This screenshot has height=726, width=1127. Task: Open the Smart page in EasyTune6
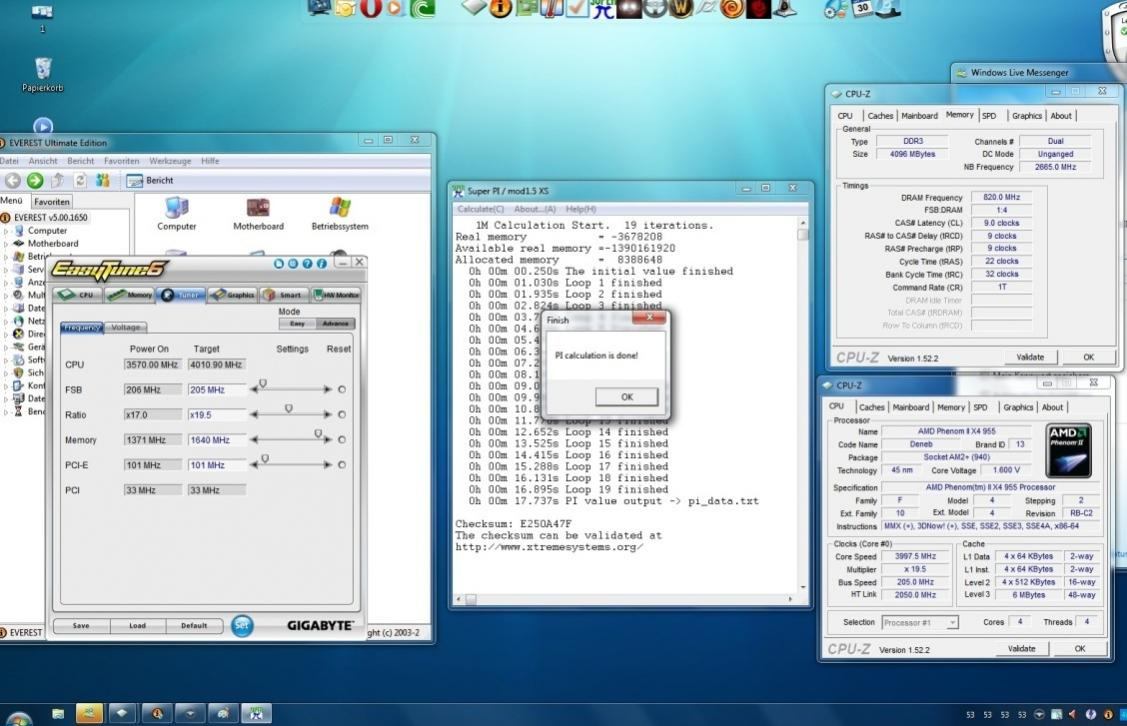tap(283, 295)
